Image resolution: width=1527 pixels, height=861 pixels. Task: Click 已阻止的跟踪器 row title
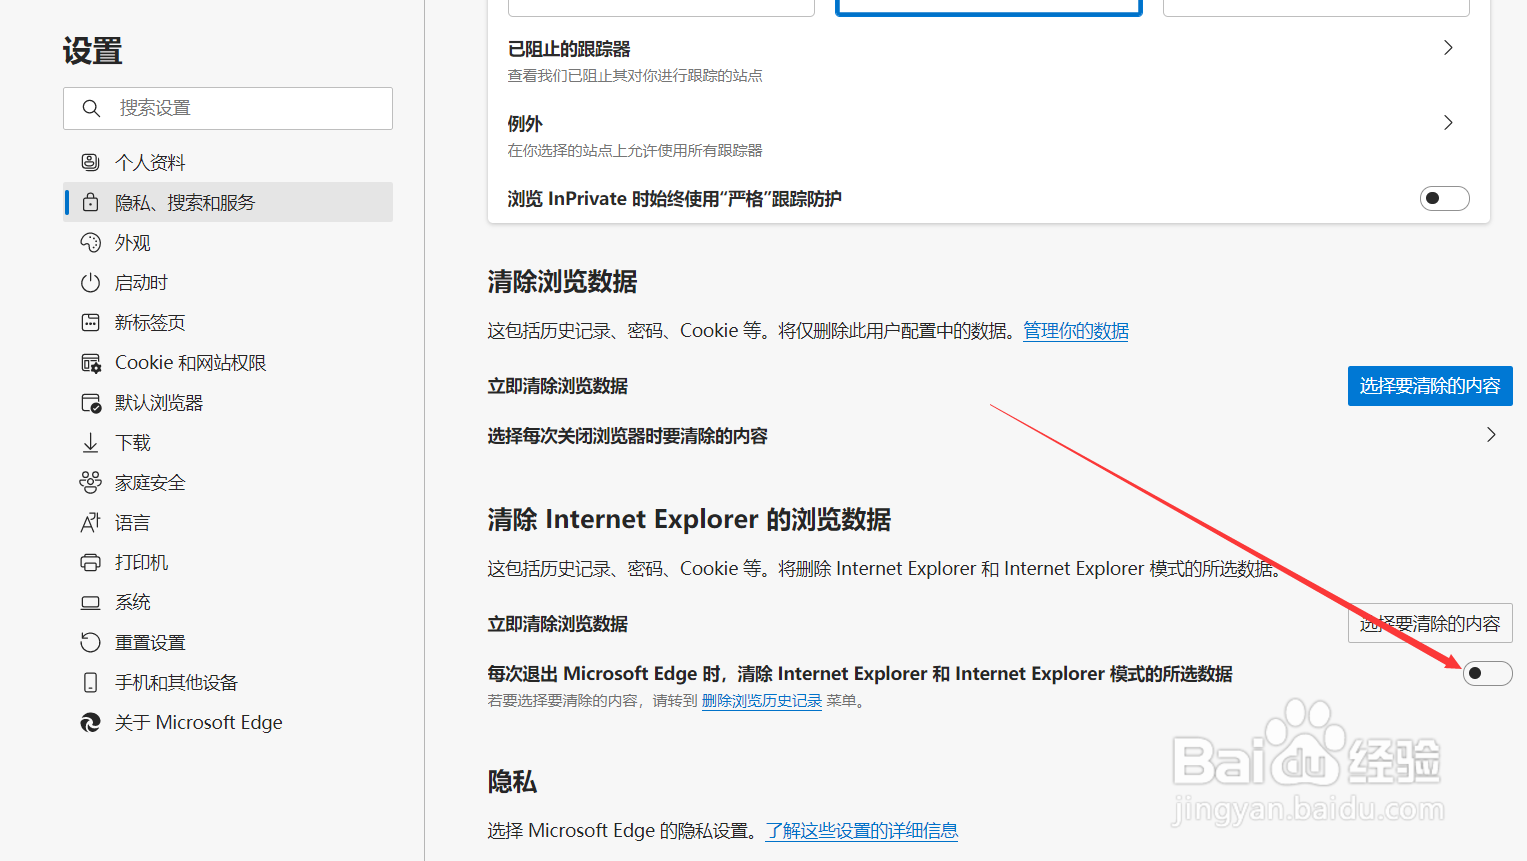pos(569,49)
